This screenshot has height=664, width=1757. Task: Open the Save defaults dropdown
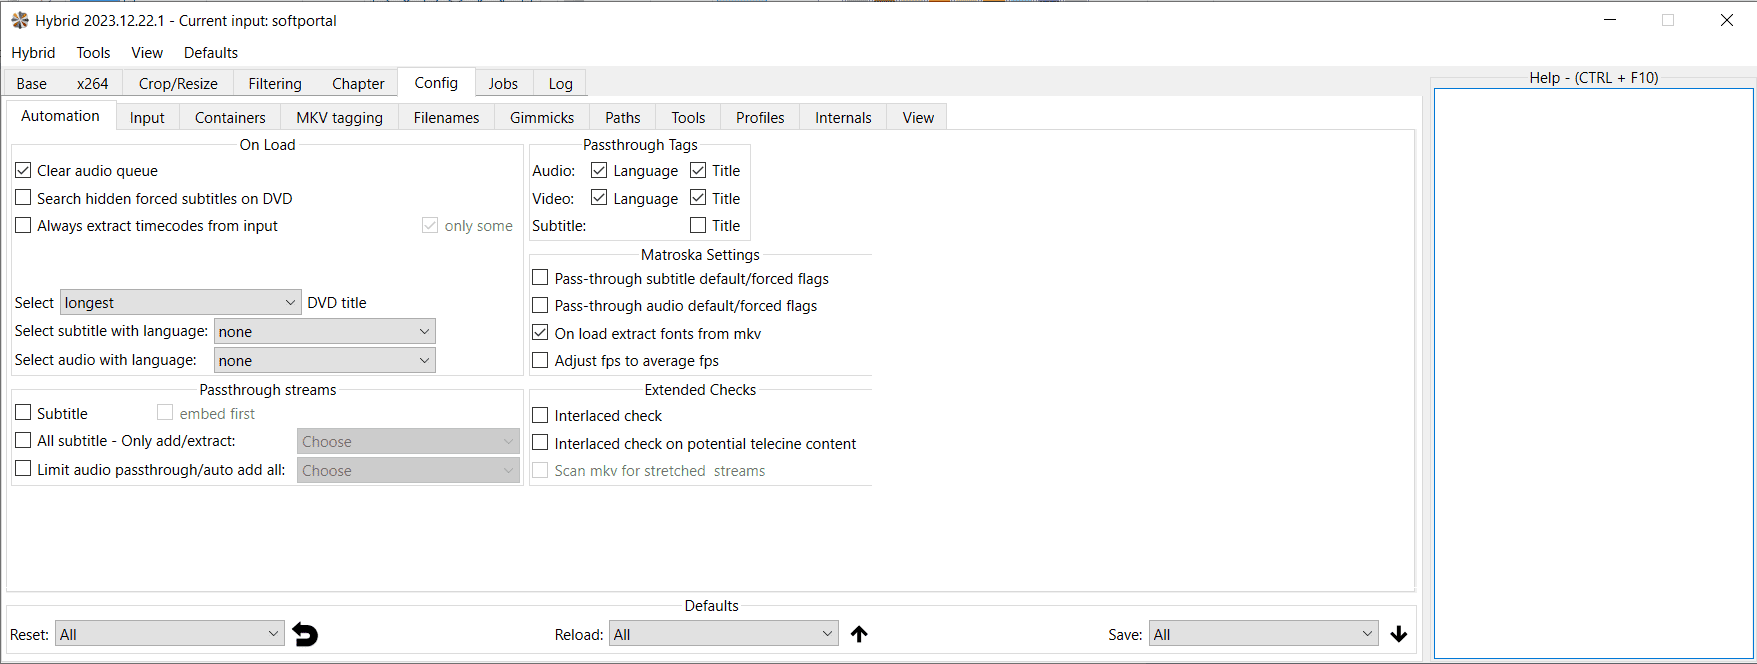[x=1263, y=634]
